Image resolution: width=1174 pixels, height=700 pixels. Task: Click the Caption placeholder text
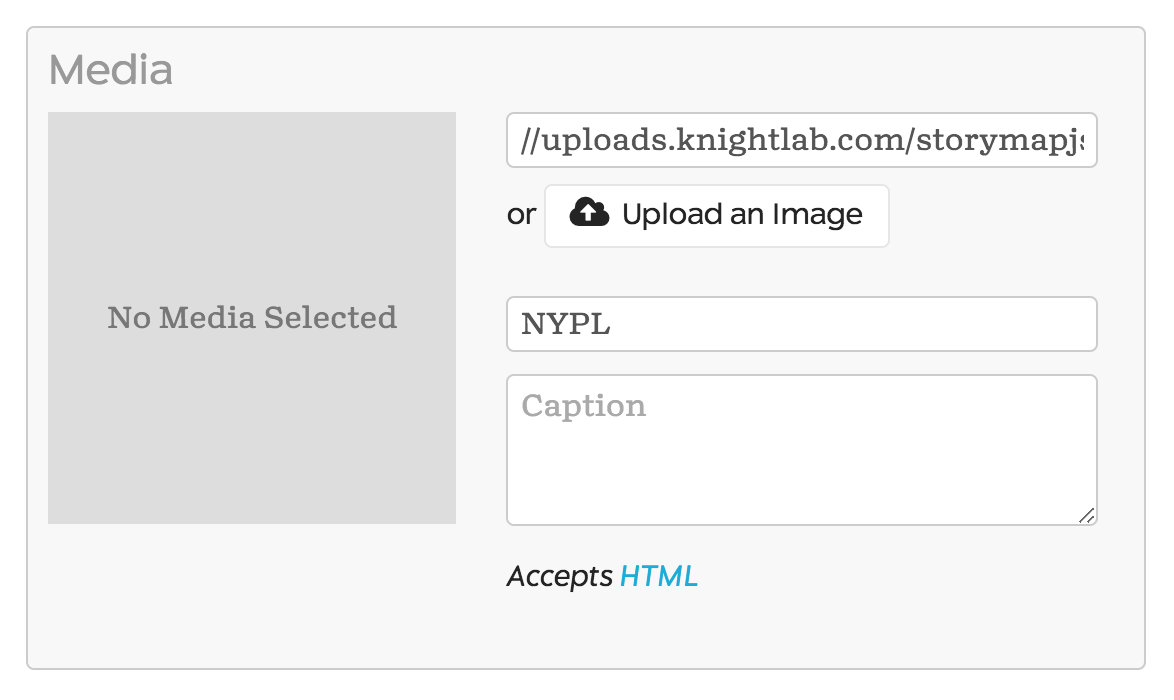click(x=584, y=406)
